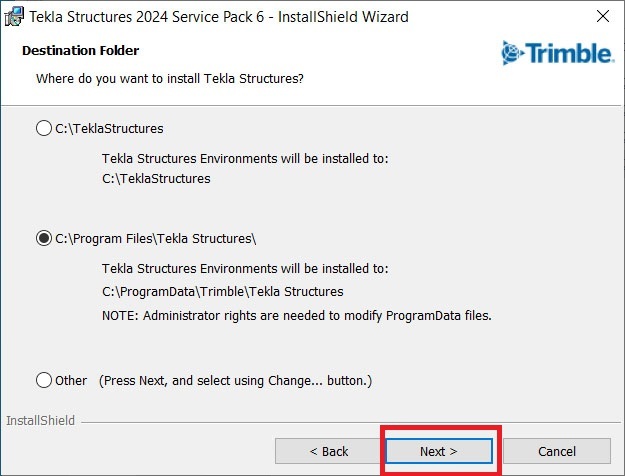This screenshot has width=625, height=476.
Task: Go back with the Back button
Action: pos(328,451)
